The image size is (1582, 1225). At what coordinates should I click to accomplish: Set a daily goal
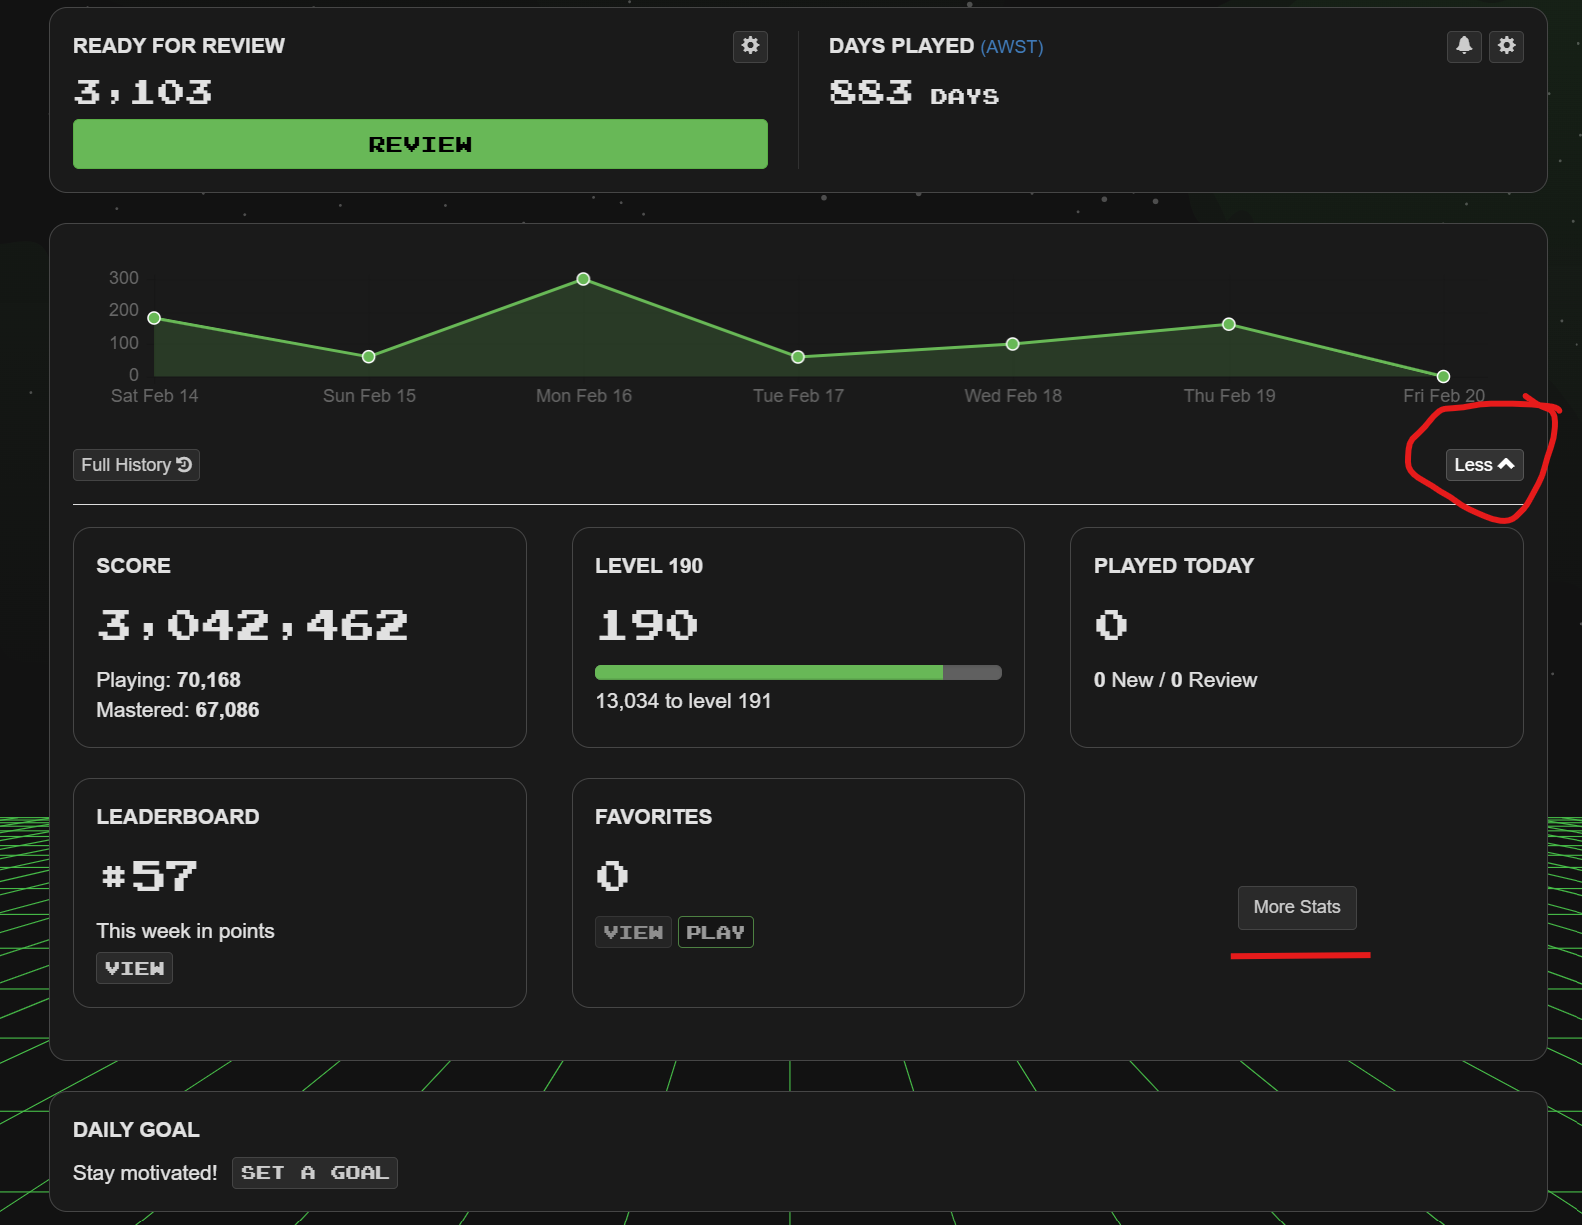[x=314, y=1173]
